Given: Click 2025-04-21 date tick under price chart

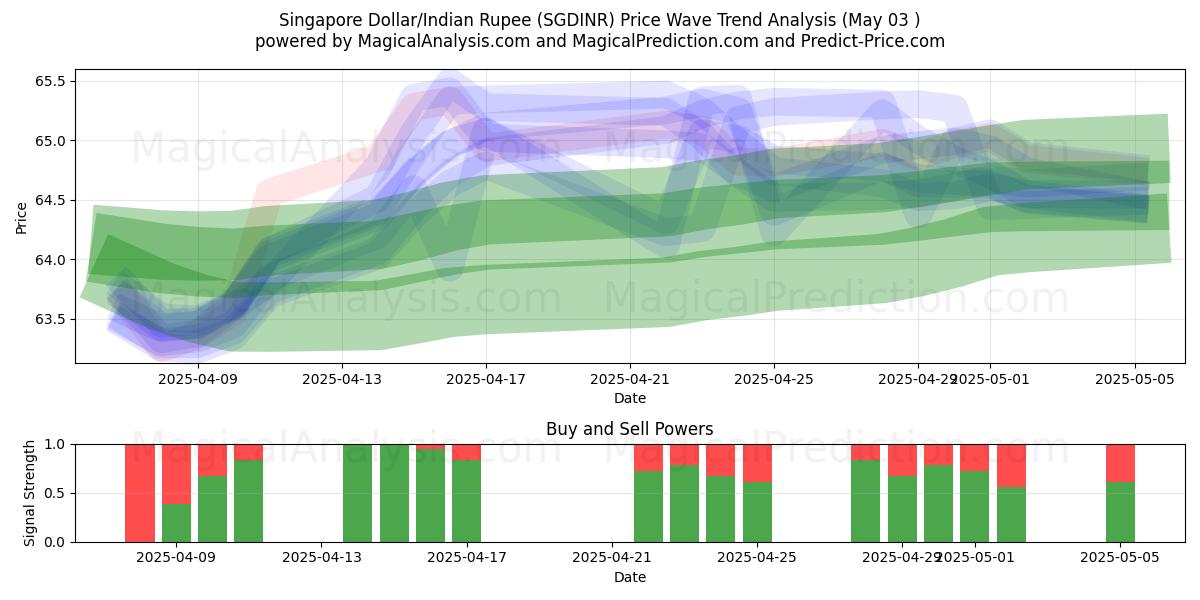Looking at the screenshot, I should coord(630,379).
